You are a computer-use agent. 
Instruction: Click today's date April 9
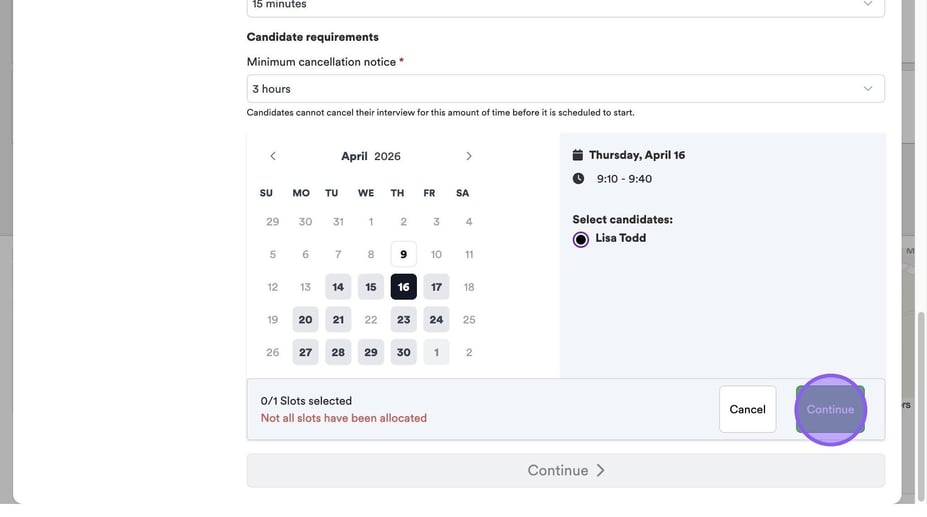[403, 254]
